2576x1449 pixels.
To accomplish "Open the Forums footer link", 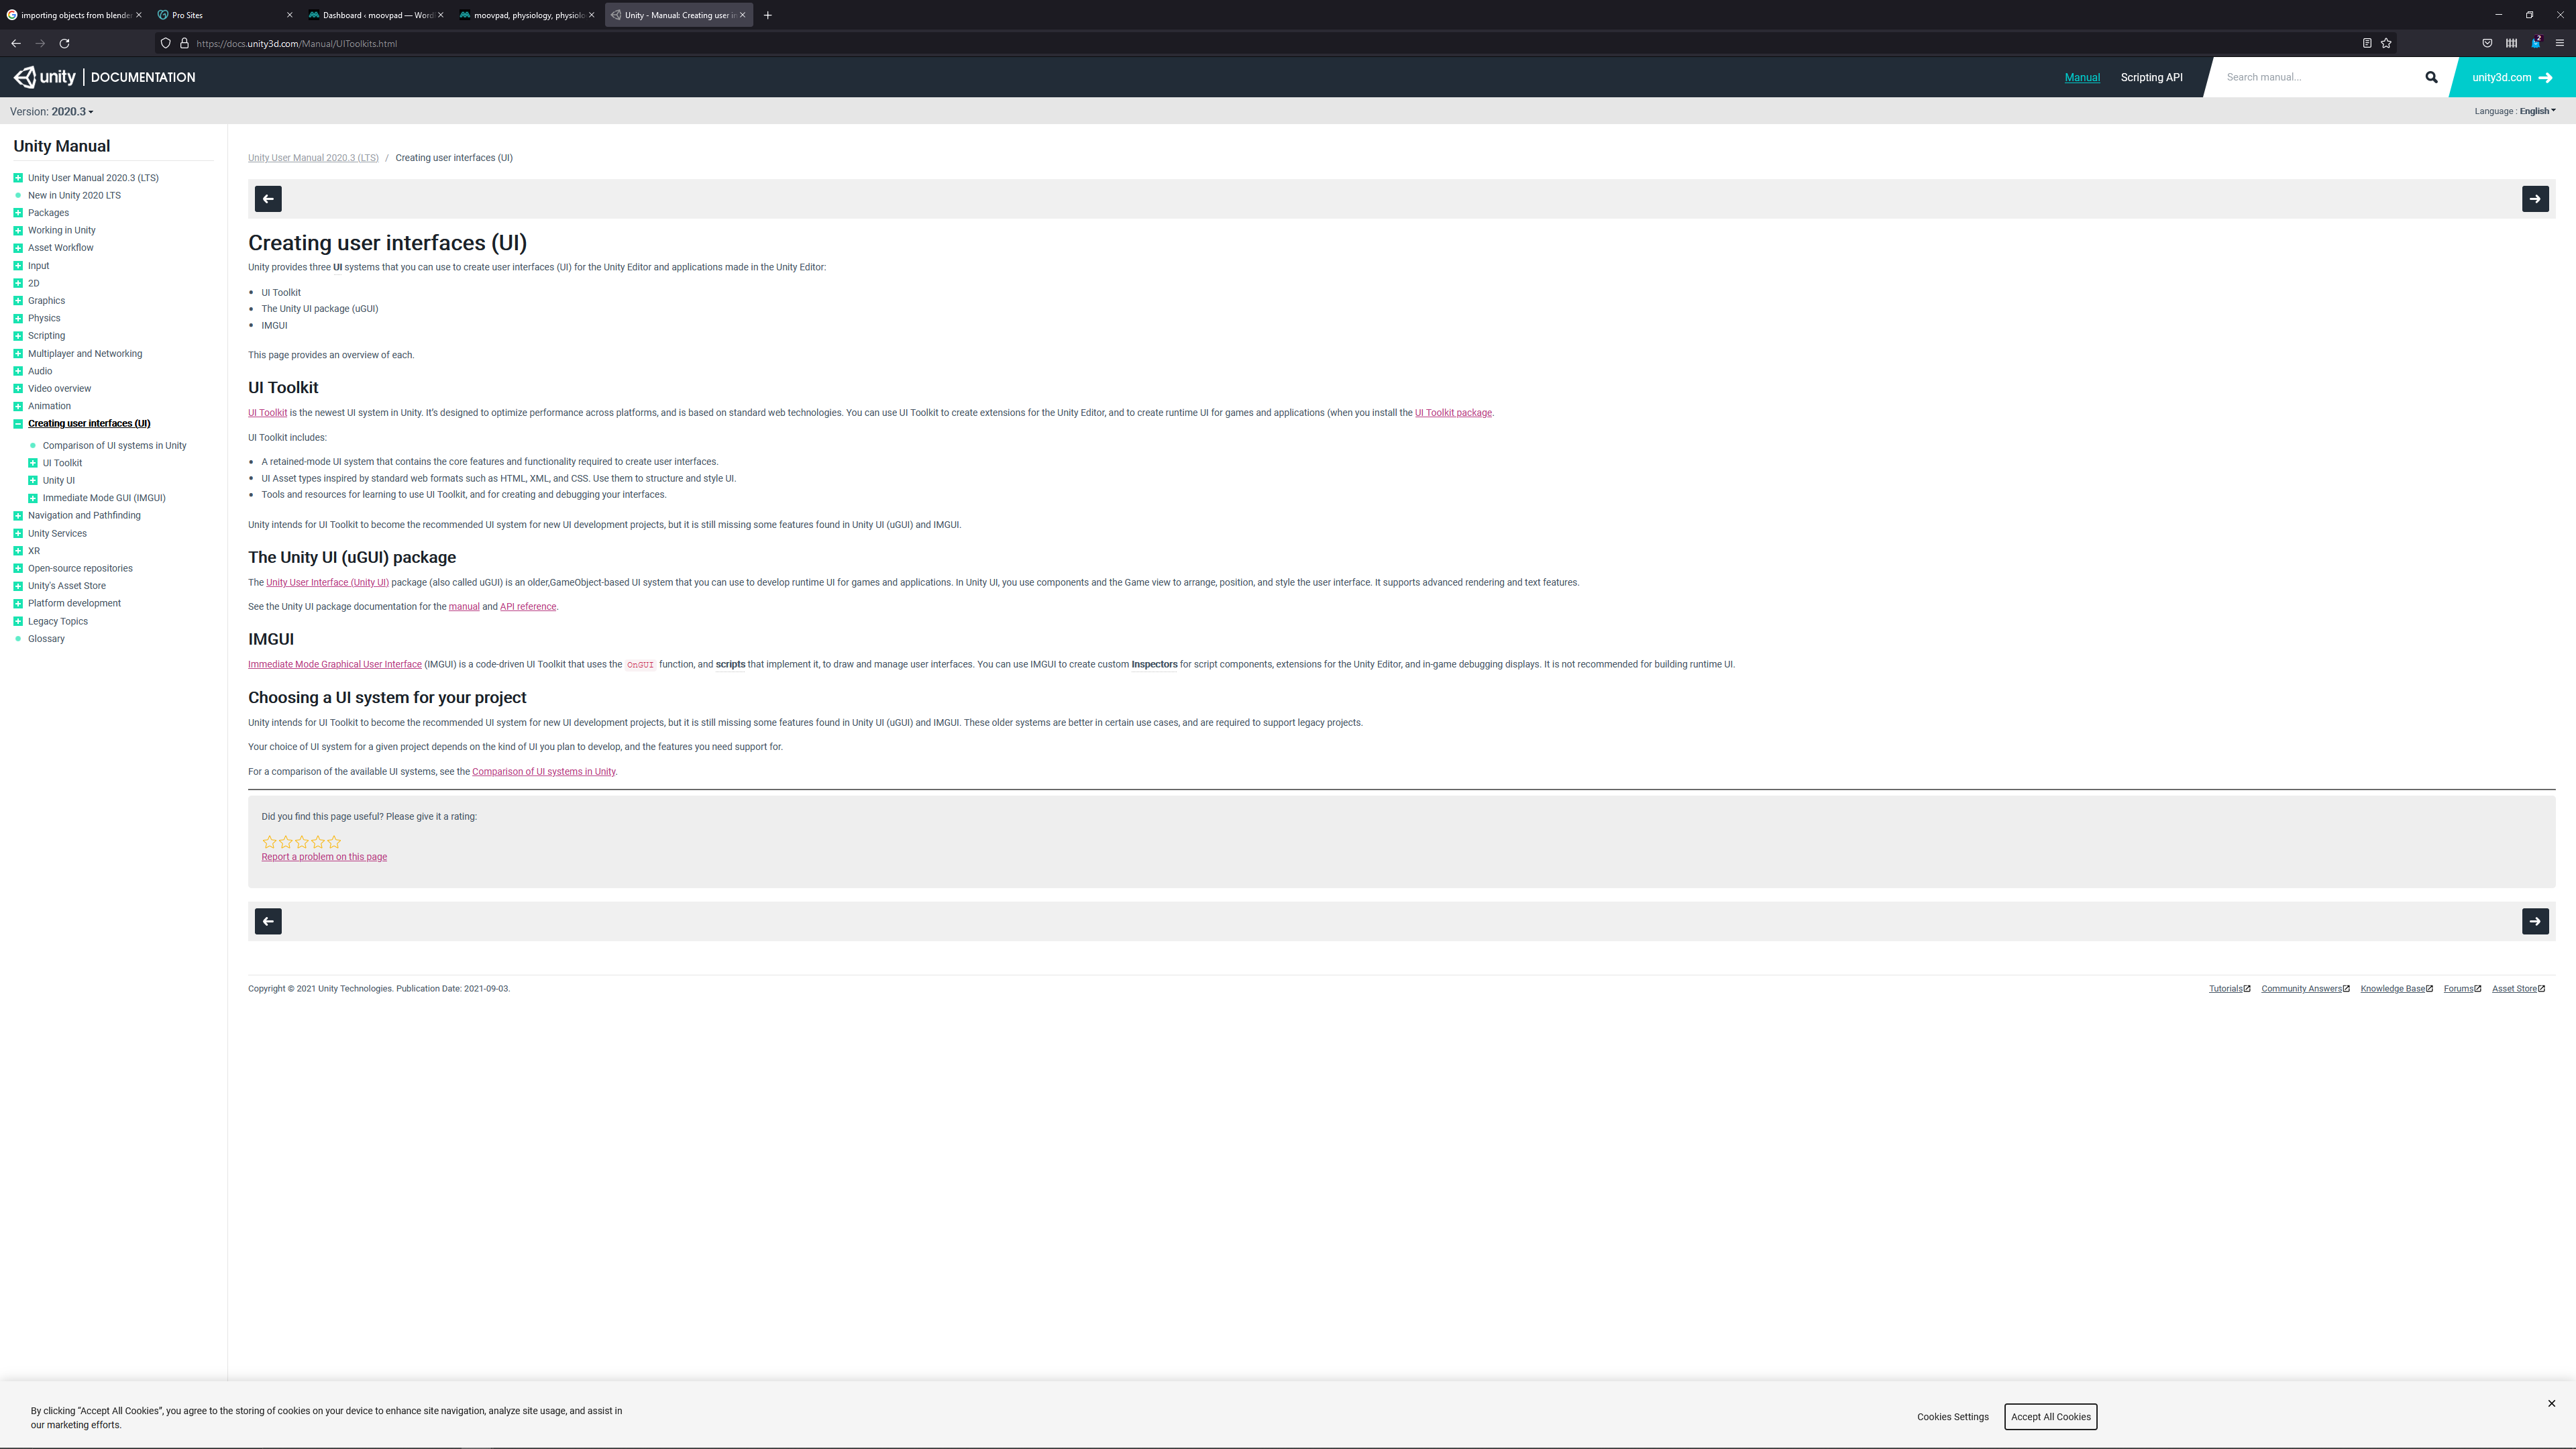I will click(2462, 989).
